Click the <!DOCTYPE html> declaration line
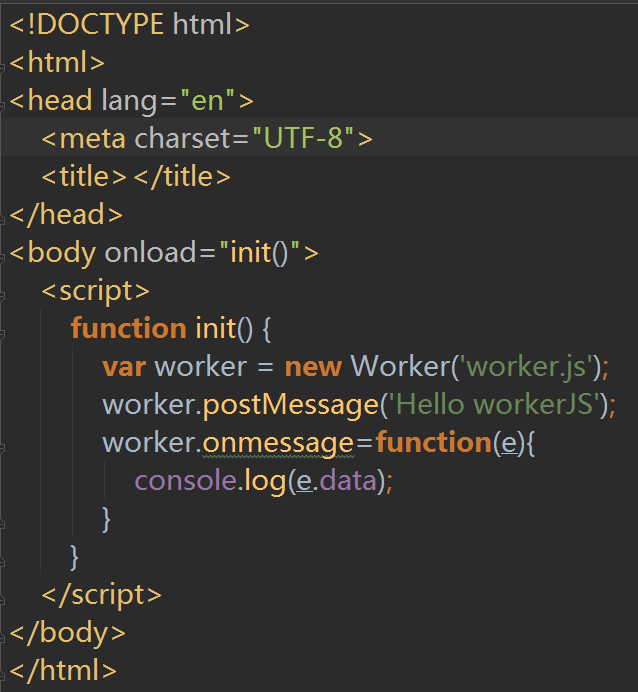This screenshot has width=638, height=692. pos(130,24)
